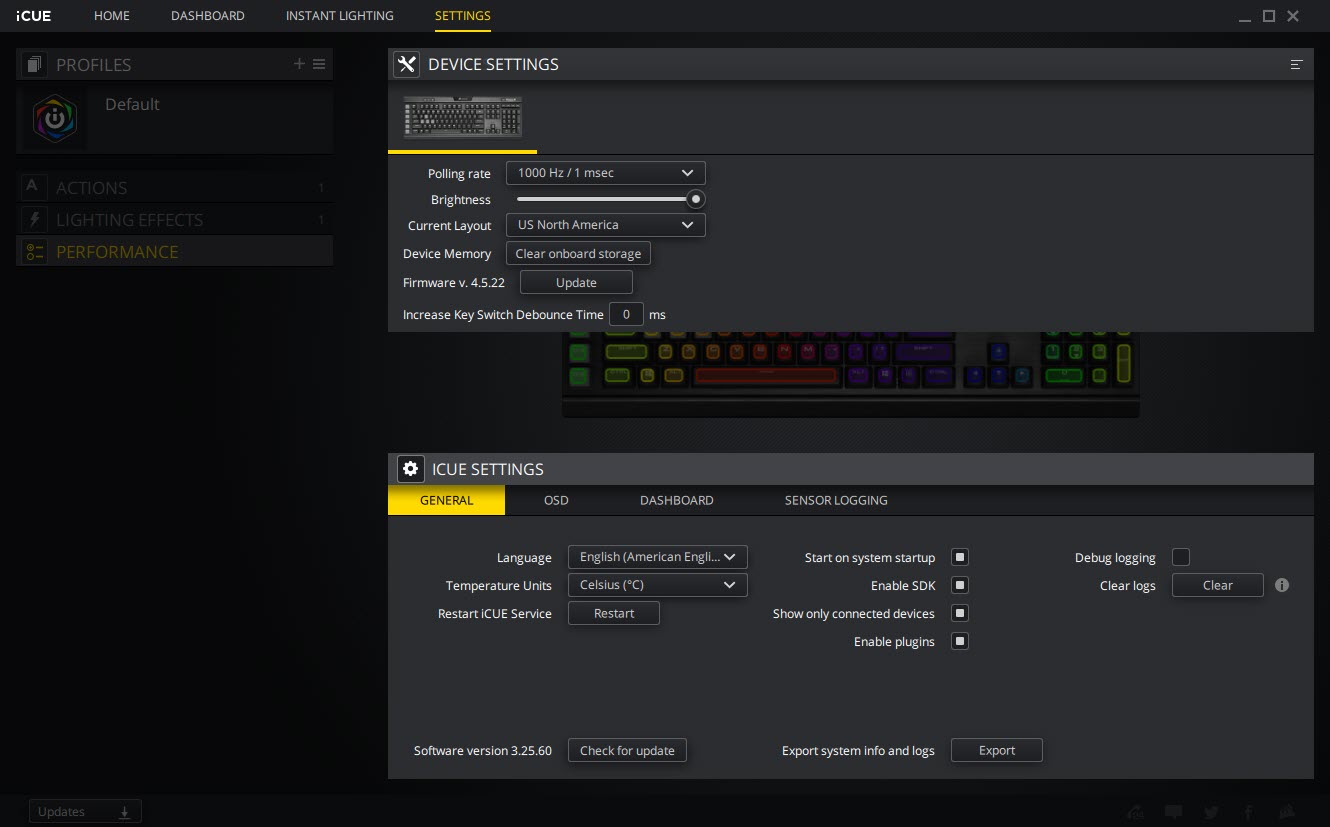This screenshot has height=827, width=1330.
Task: Click the Device Settings wrench icon
Action: (406, 64)
